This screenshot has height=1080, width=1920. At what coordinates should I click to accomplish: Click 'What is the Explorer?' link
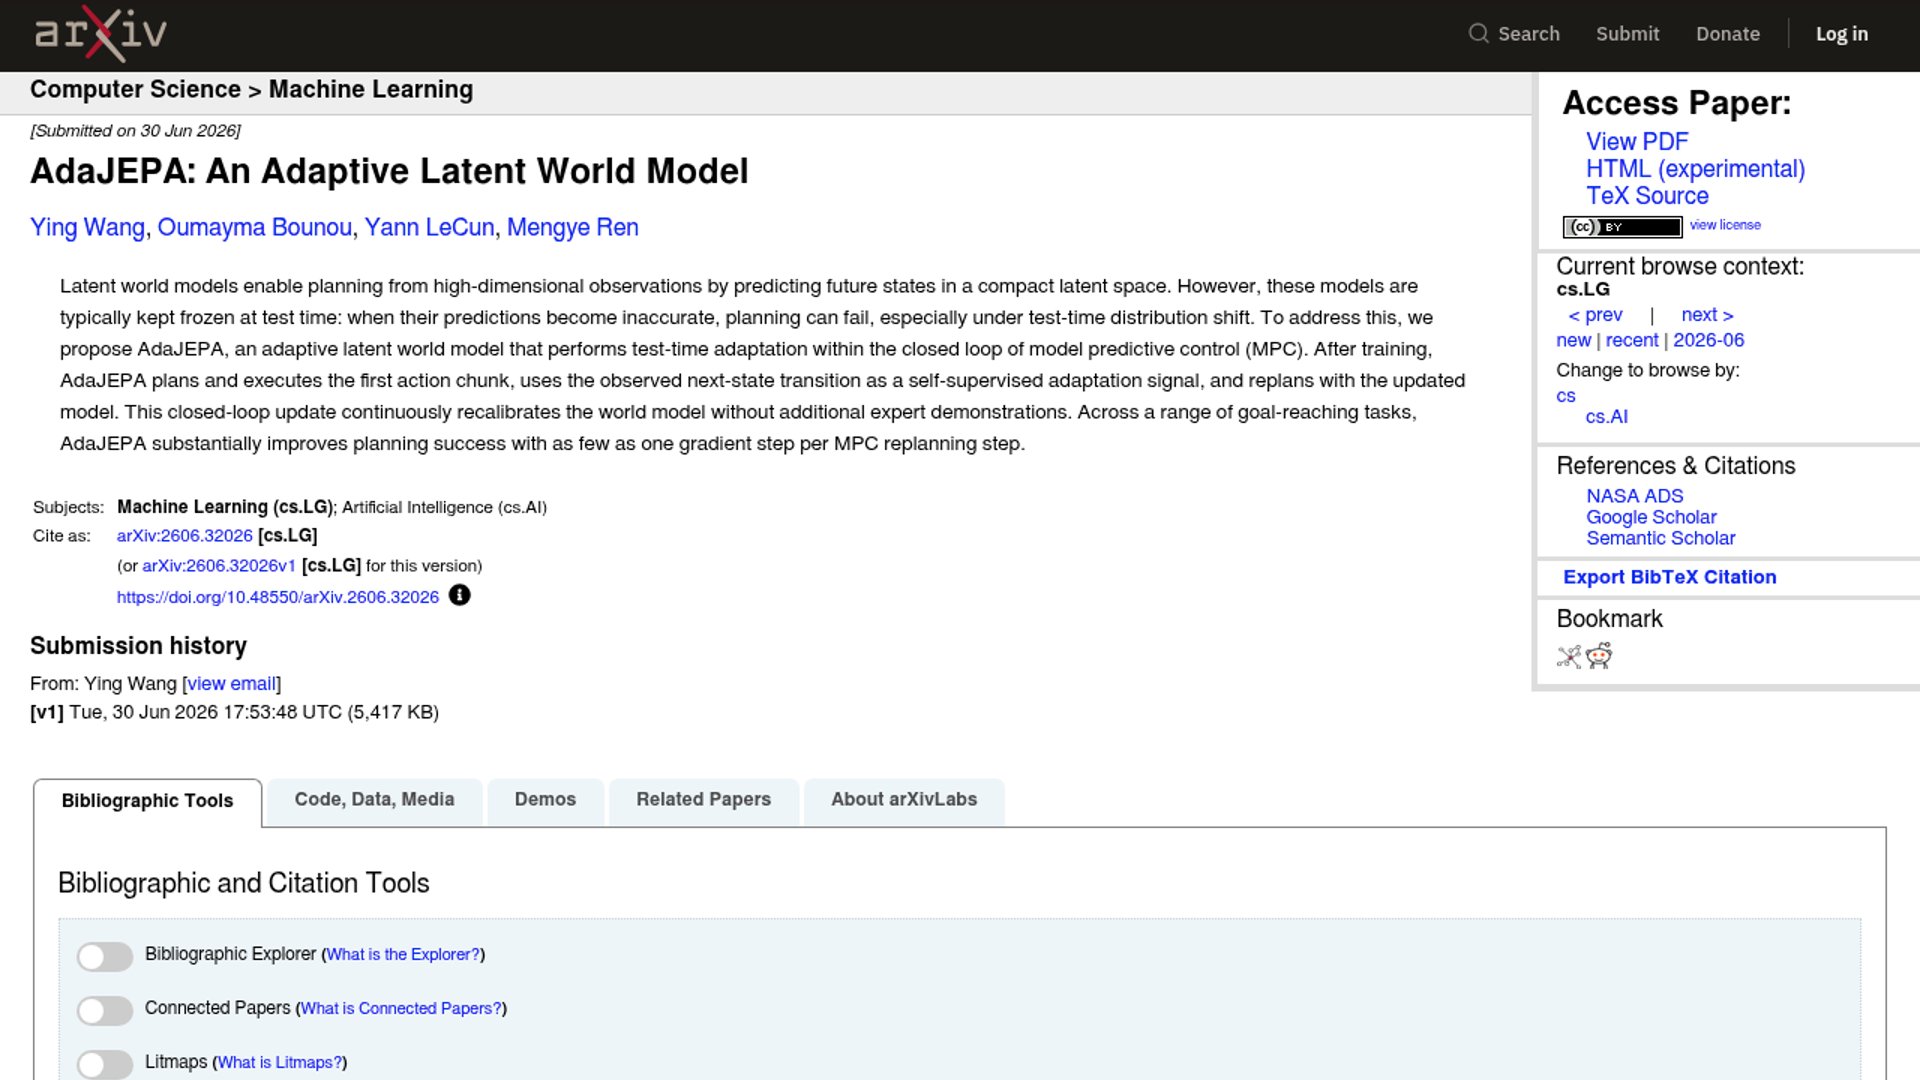(403, 955)
